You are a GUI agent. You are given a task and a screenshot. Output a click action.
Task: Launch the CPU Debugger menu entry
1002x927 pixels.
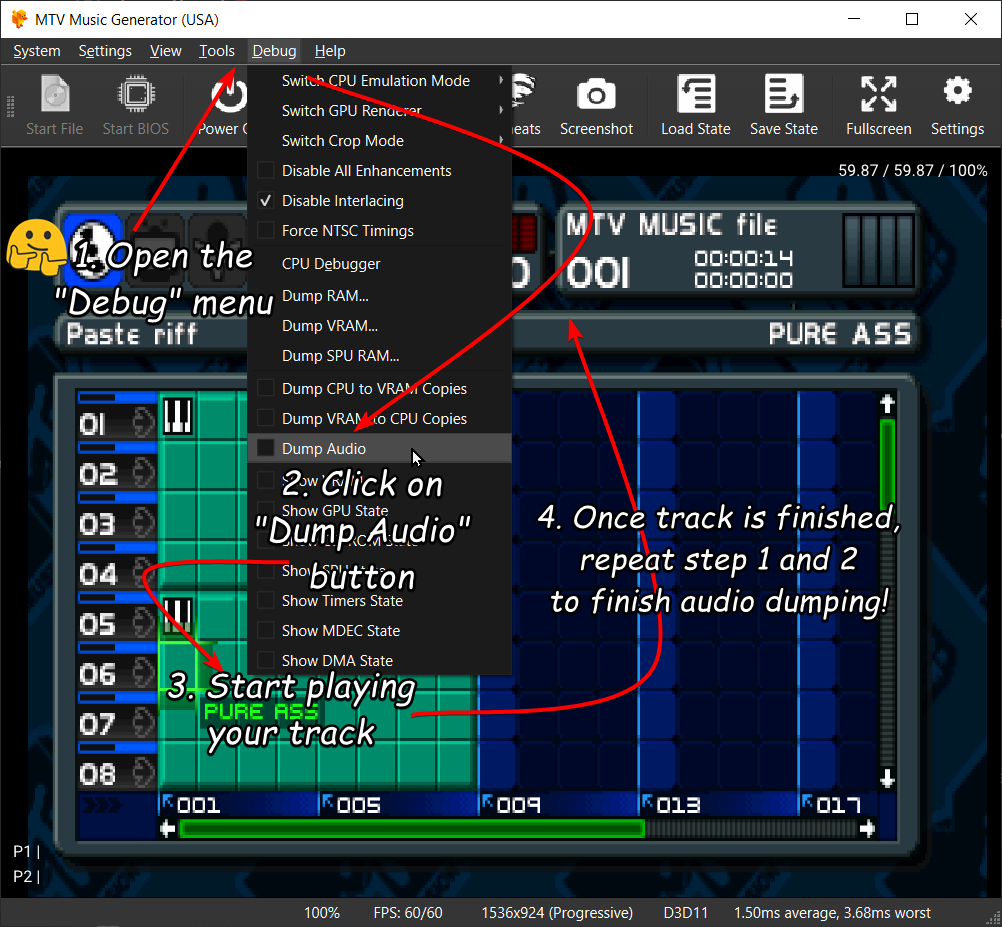380,264
